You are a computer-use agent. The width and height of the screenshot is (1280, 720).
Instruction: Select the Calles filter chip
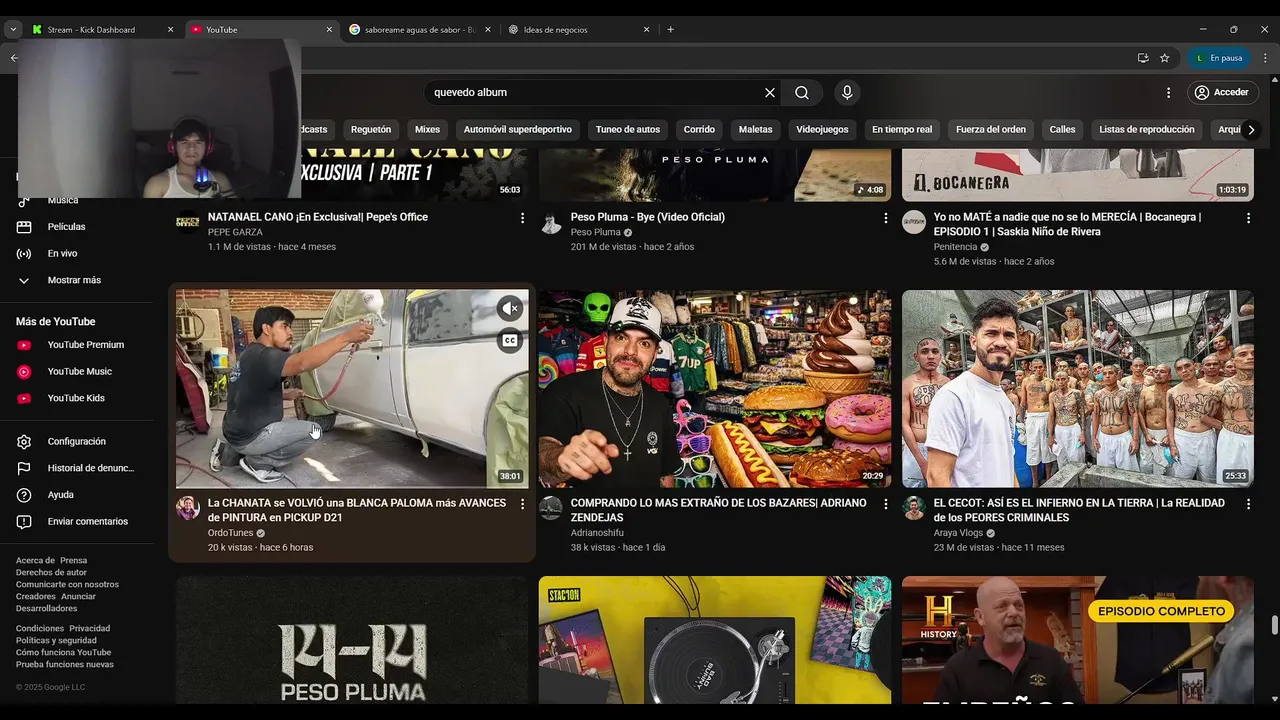pyautogui.click(x=1062, y=129)
